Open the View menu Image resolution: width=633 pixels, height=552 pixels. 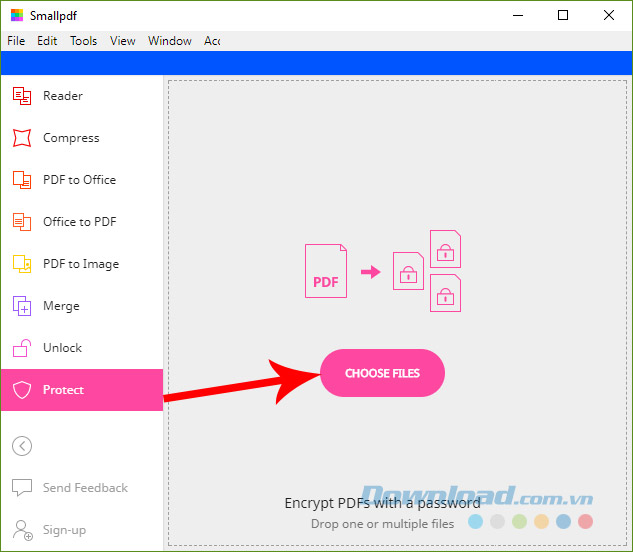point(123,41)
